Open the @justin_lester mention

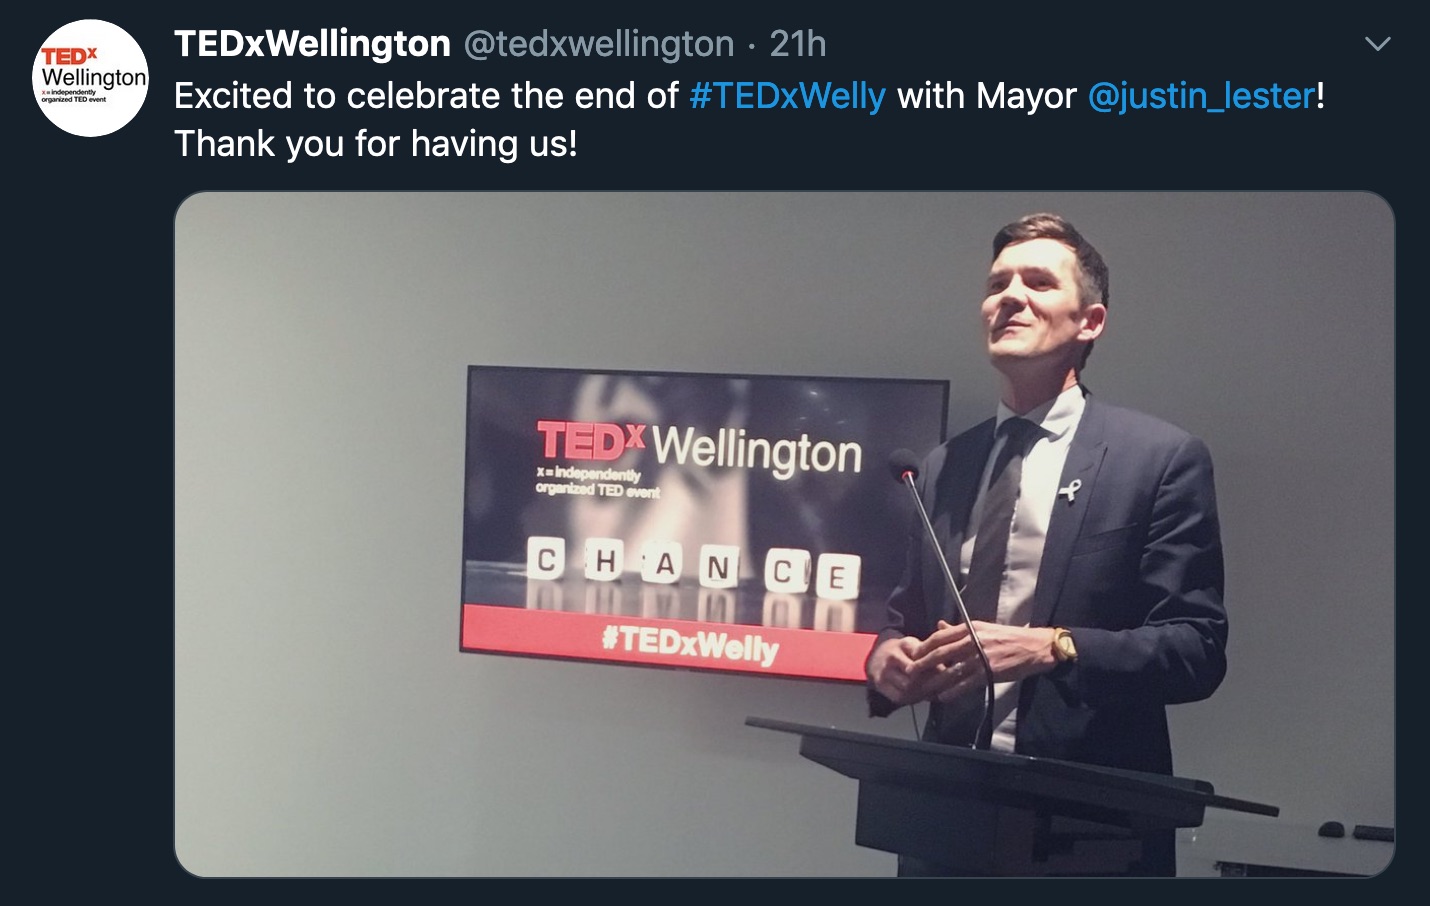tap(1201, 96)
